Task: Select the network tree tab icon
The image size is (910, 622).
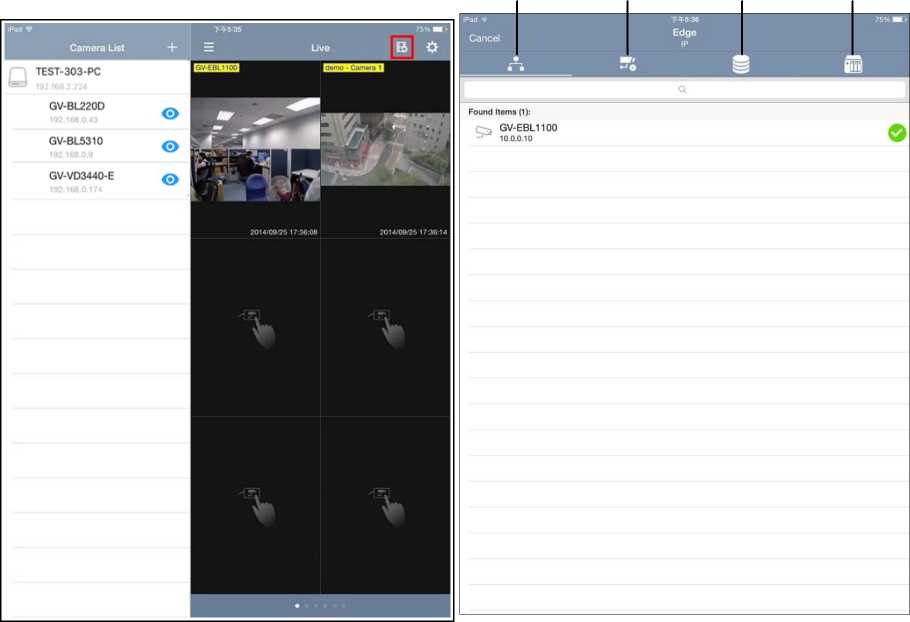Action: [x=516, y=64]
